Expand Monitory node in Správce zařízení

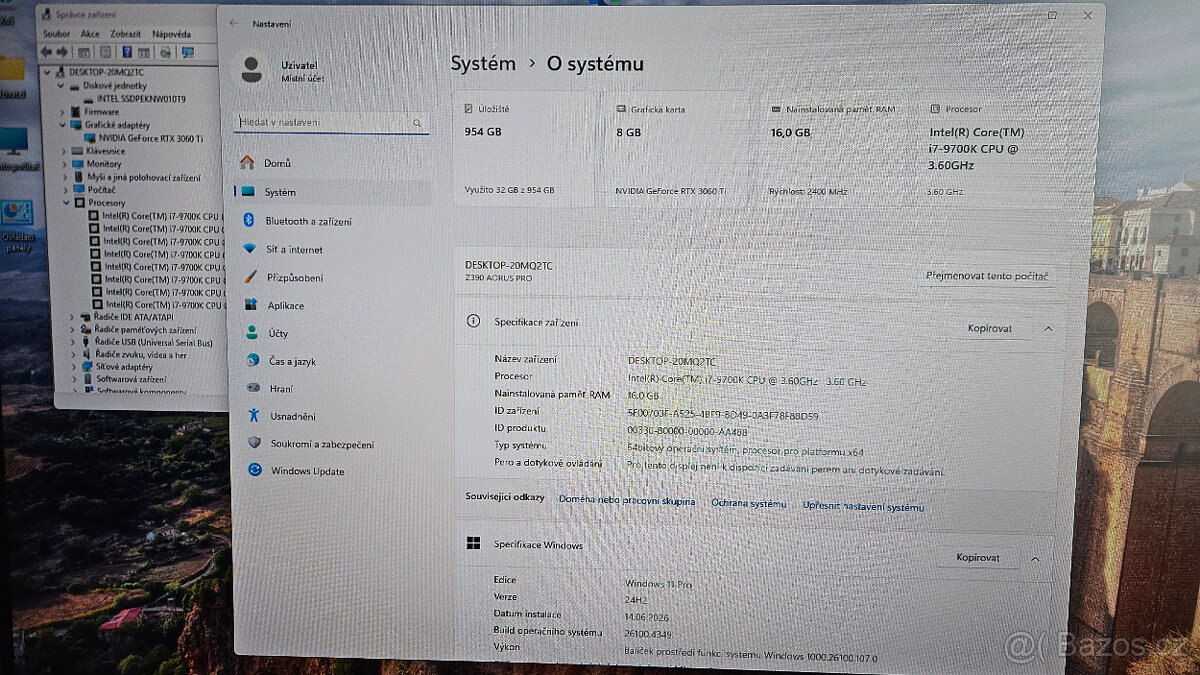pos(66,164)
